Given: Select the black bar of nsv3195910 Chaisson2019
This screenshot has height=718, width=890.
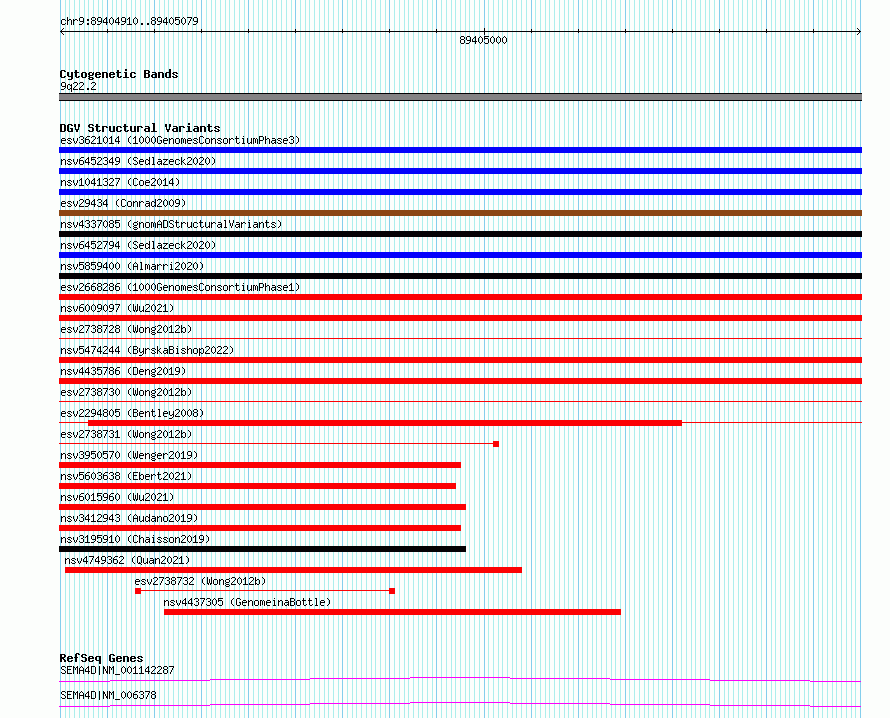Looking at the screenshot, I should point(262,549).
